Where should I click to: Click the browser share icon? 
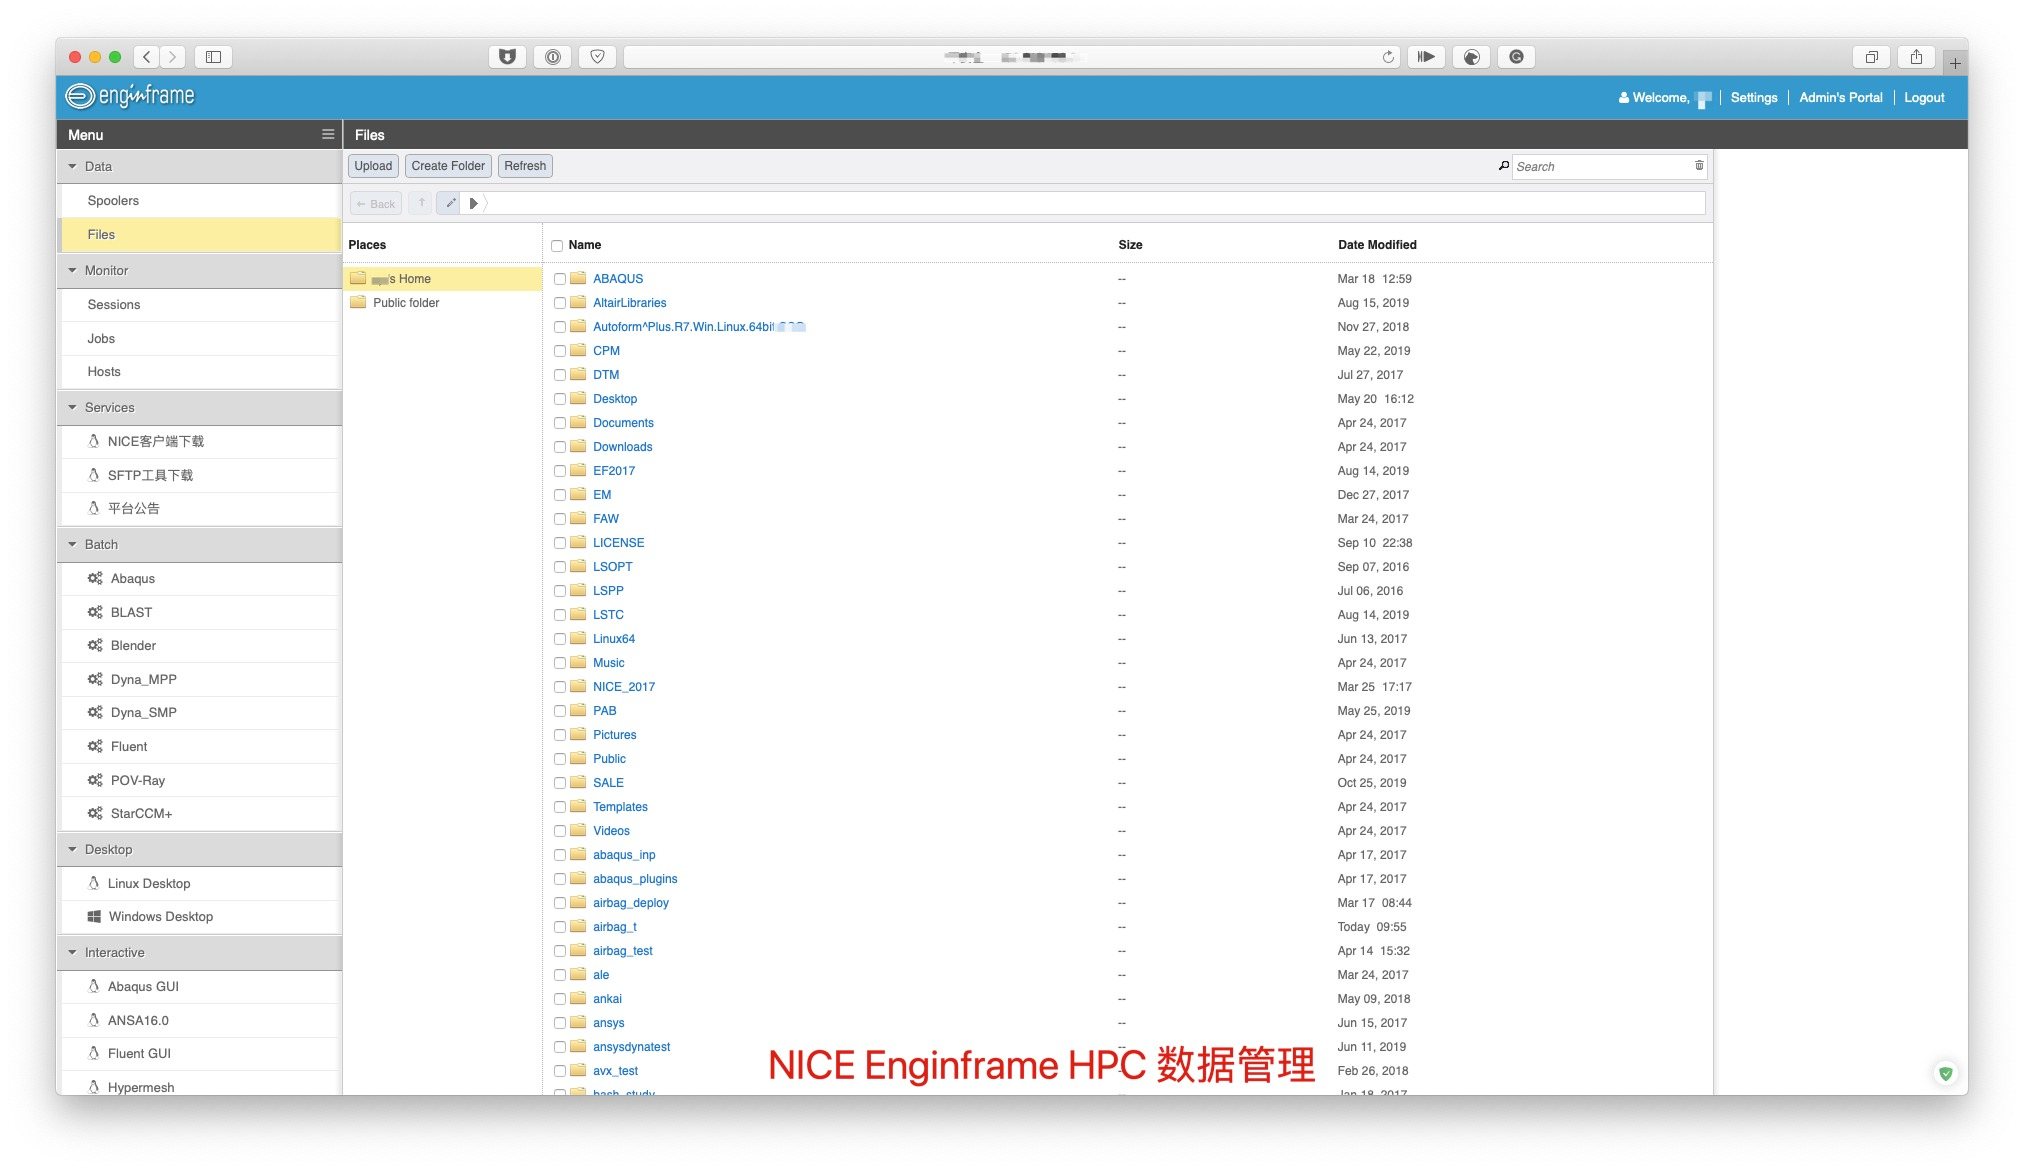[1916, 57]
